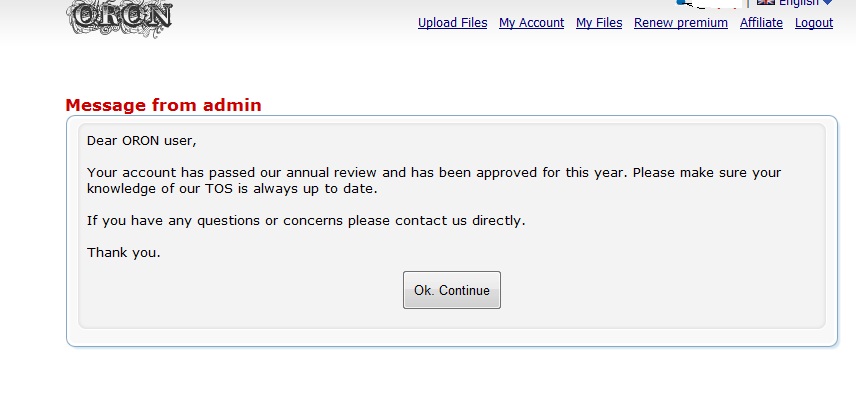Click the ORON logo
Image resolution: width=856 pixels, height=414 pixels.
click(x=119, y=18)
